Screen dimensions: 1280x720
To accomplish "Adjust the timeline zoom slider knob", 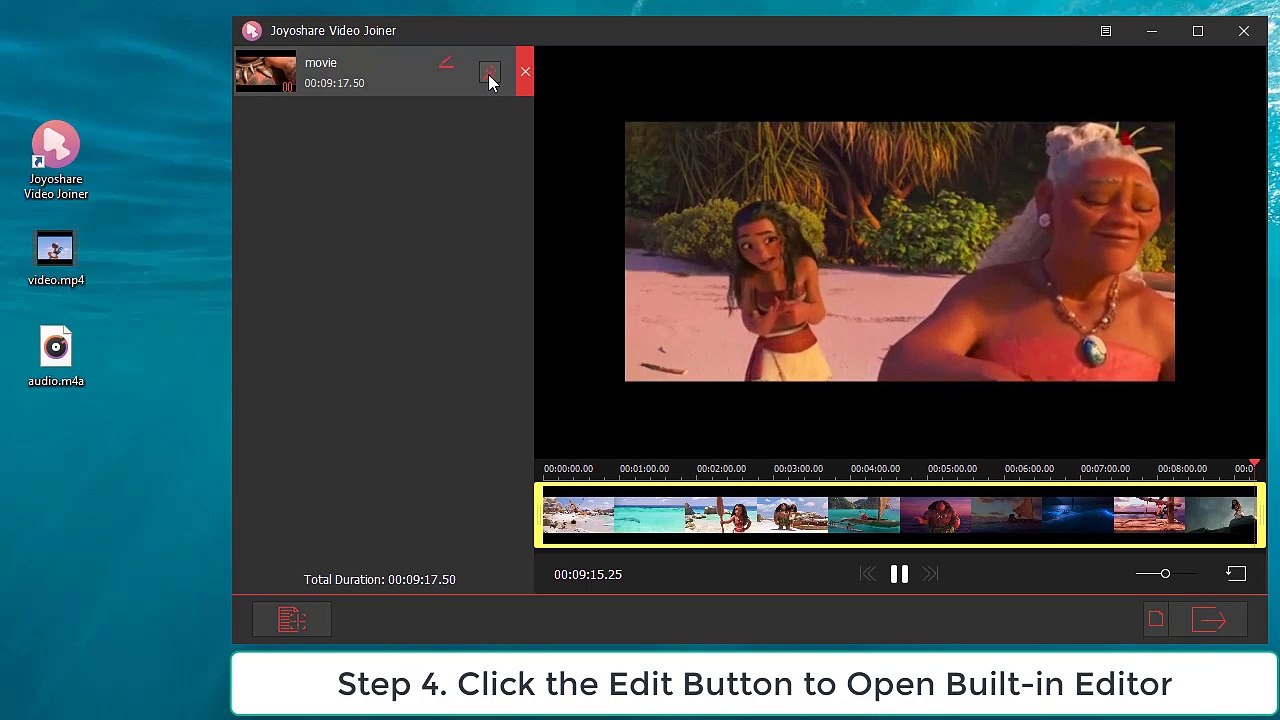I will tap(1165, 574).
